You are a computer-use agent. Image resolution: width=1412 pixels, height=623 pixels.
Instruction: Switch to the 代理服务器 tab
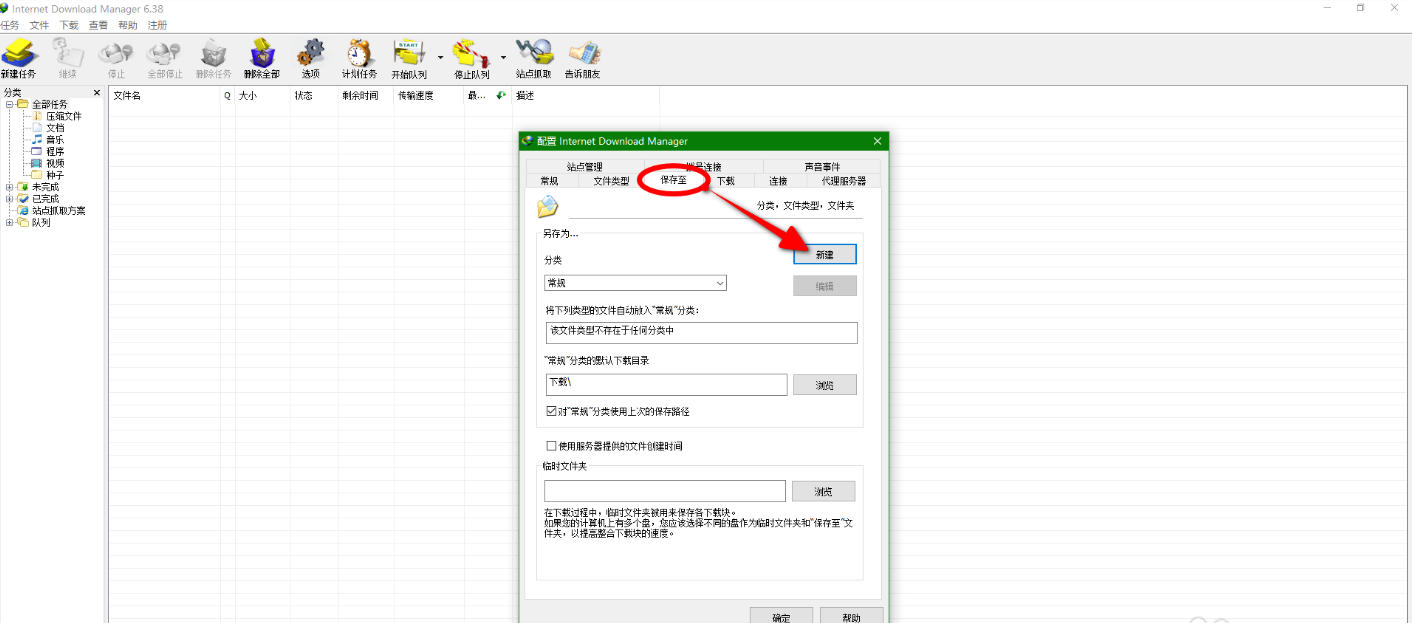pos(844,181)
